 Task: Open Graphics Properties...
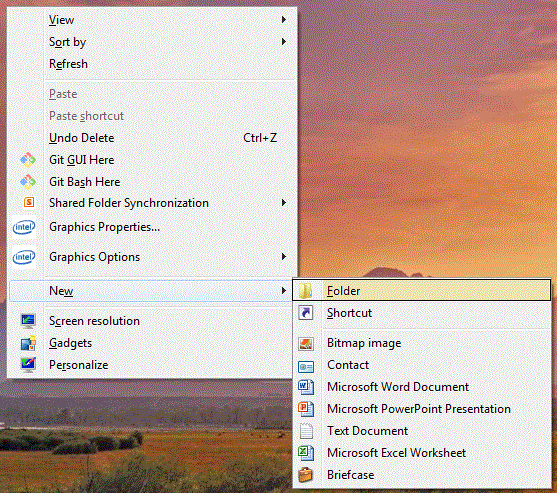(152, 227)
